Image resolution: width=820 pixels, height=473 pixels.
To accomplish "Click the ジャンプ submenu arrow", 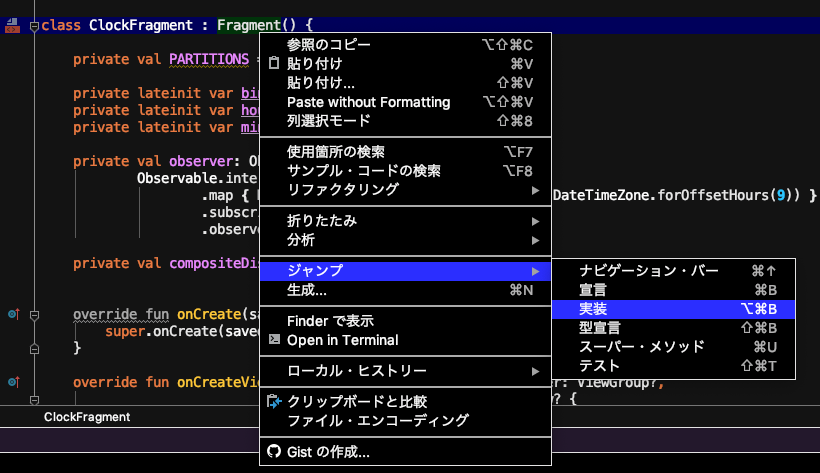I will pyautogui.click(x=535, y=271).
